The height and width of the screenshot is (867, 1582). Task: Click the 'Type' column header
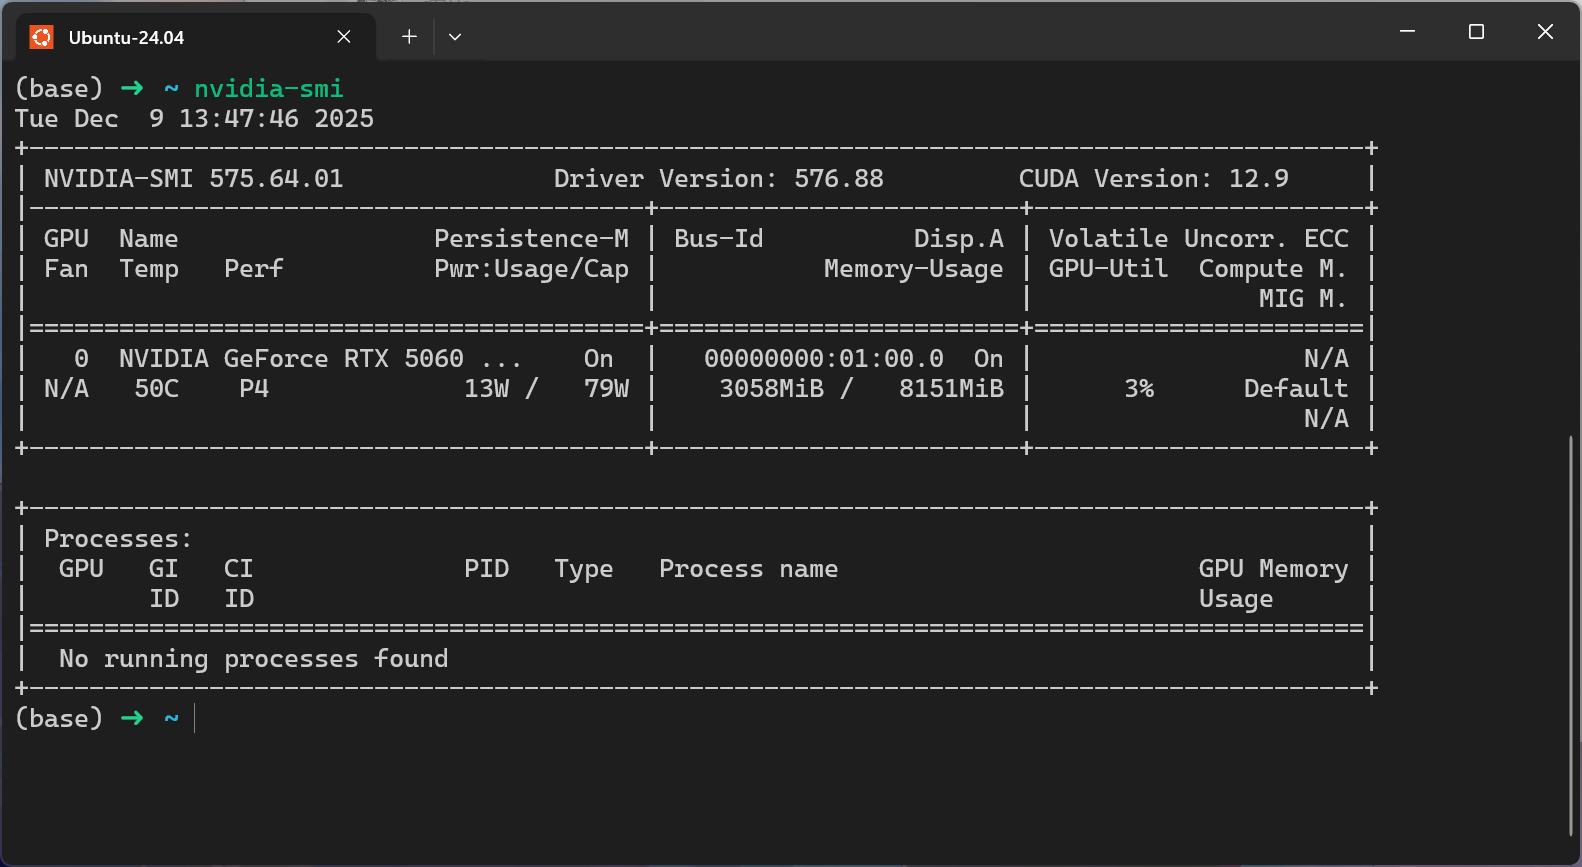tap(584, 569)
